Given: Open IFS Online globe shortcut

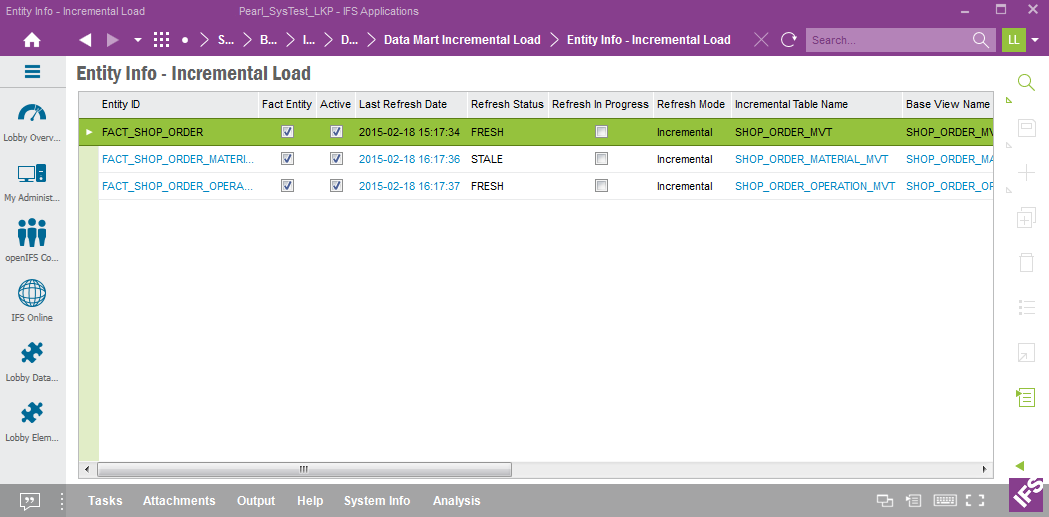Looking at the screenshot, I should [x=32, y=301].
